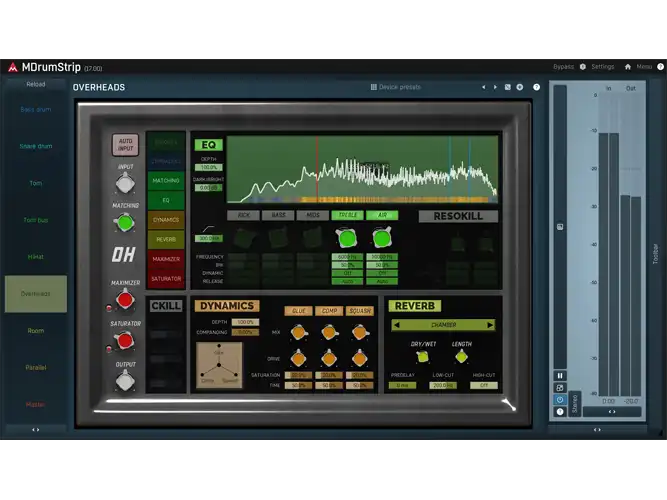Viewport: 667px width, 500px height.
Task: Click the reverb Dry/Wet knob
Action: click(423, 357)
